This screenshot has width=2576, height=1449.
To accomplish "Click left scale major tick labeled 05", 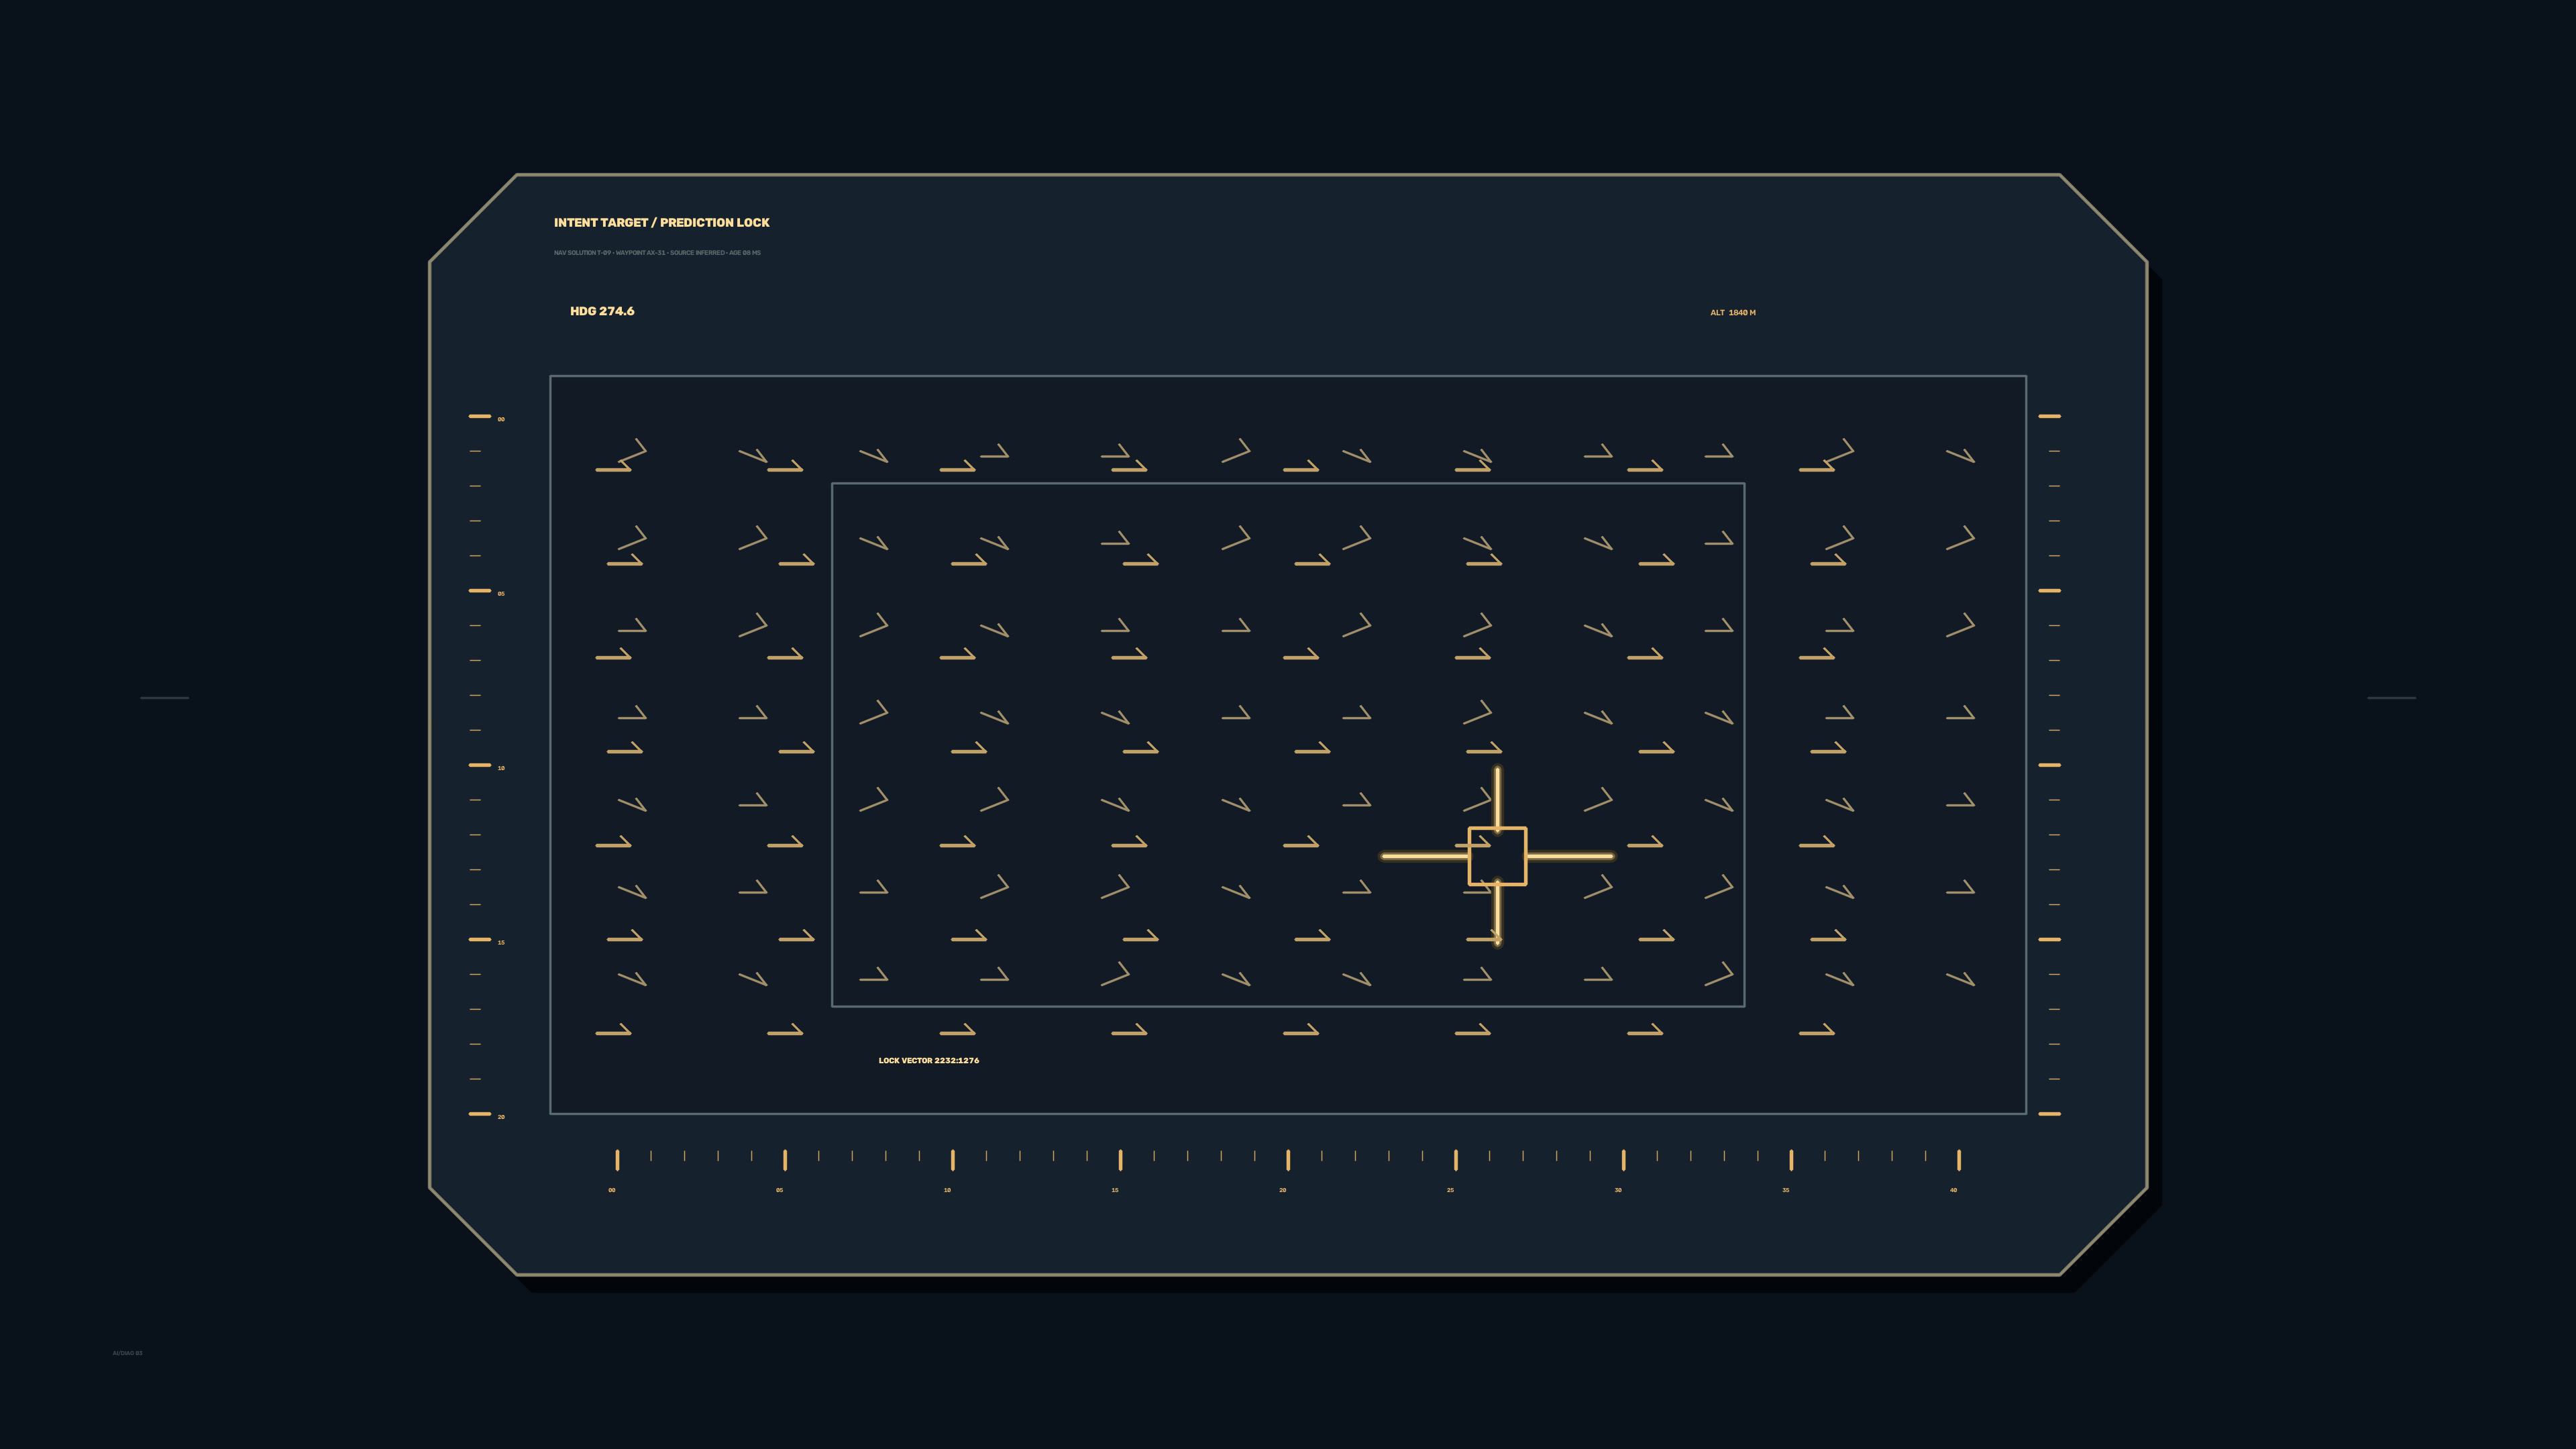I will [x=480, y=591].
